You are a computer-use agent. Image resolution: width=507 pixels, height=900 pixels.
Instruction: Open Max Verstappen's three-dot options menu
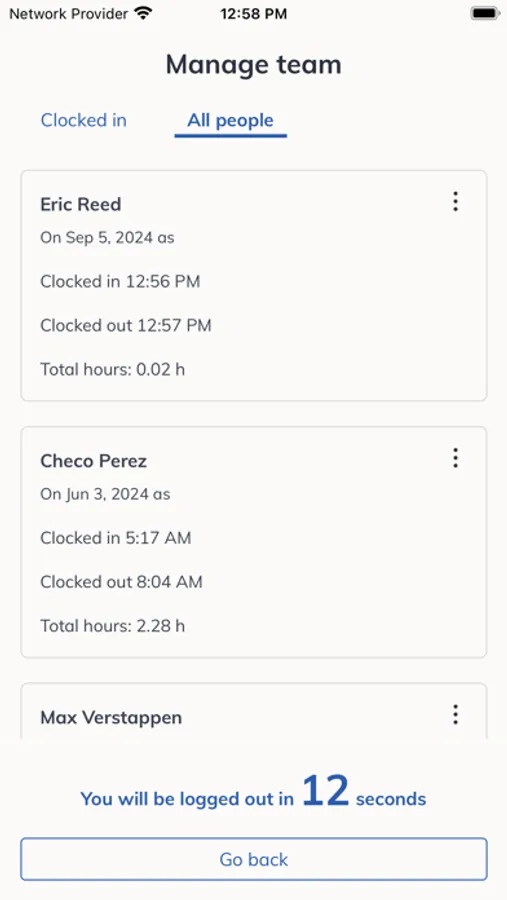point(455,715)
